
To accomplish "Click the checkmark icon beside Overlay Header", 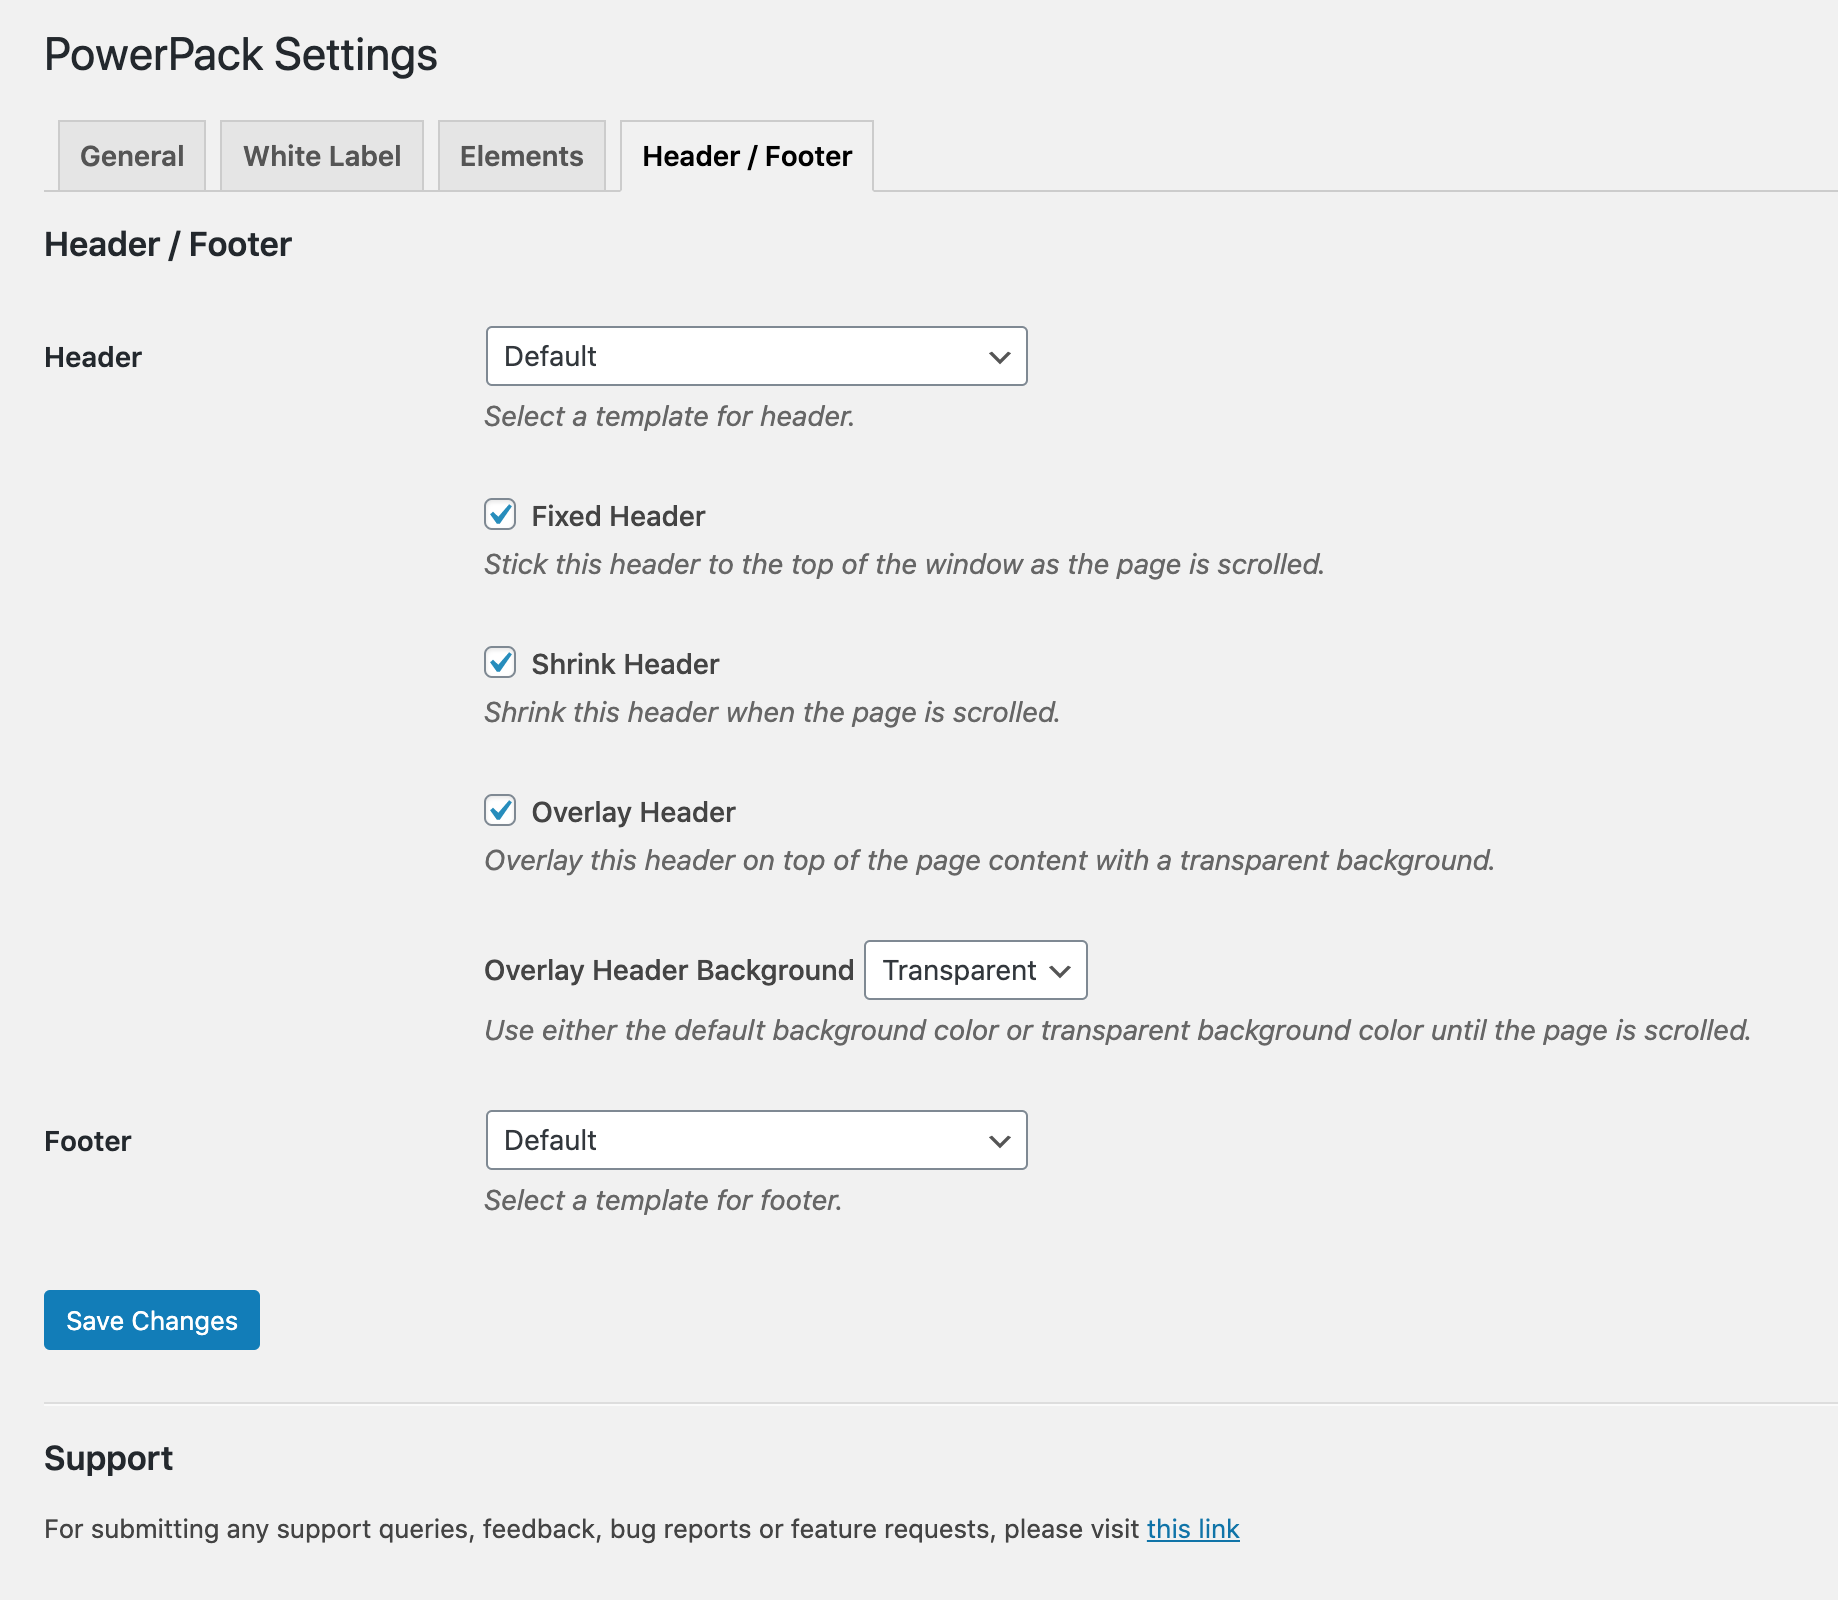I will pyautogui.click(x=500, y=811).
